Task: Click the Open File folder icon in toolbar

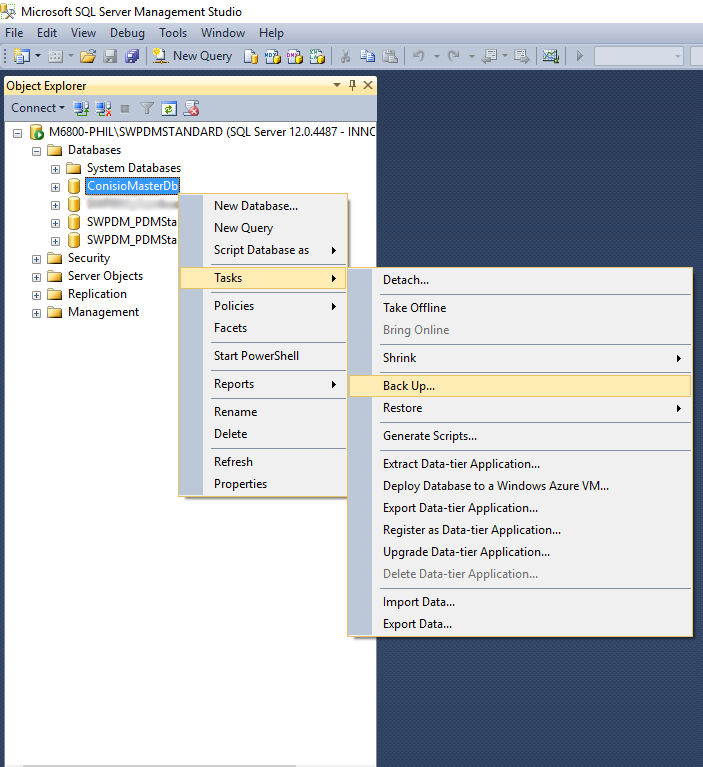Action: click(x=88, y=56)
